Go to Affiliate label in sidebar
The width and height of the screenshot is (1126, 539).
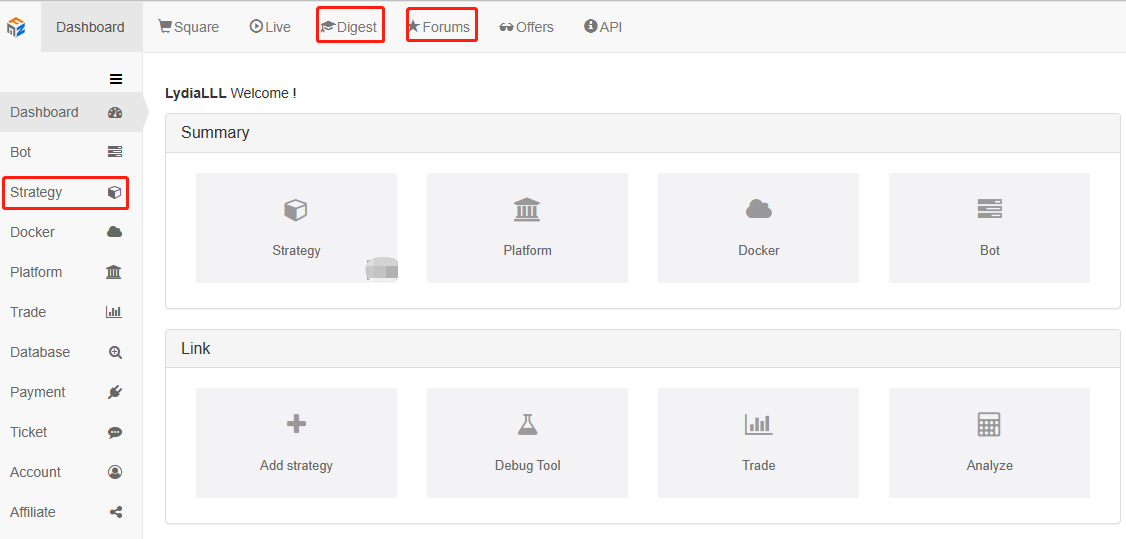33,512
